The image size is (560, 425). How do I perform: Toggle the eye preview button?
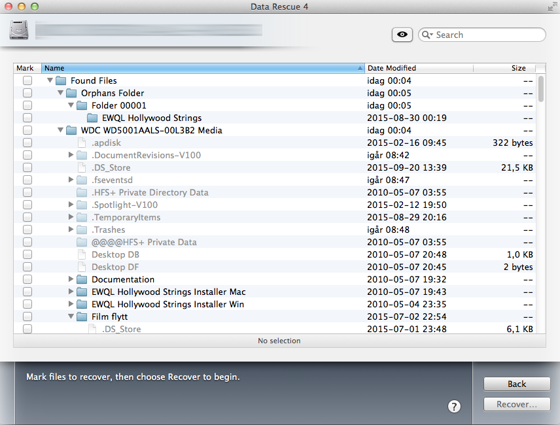tap(402, 35)
